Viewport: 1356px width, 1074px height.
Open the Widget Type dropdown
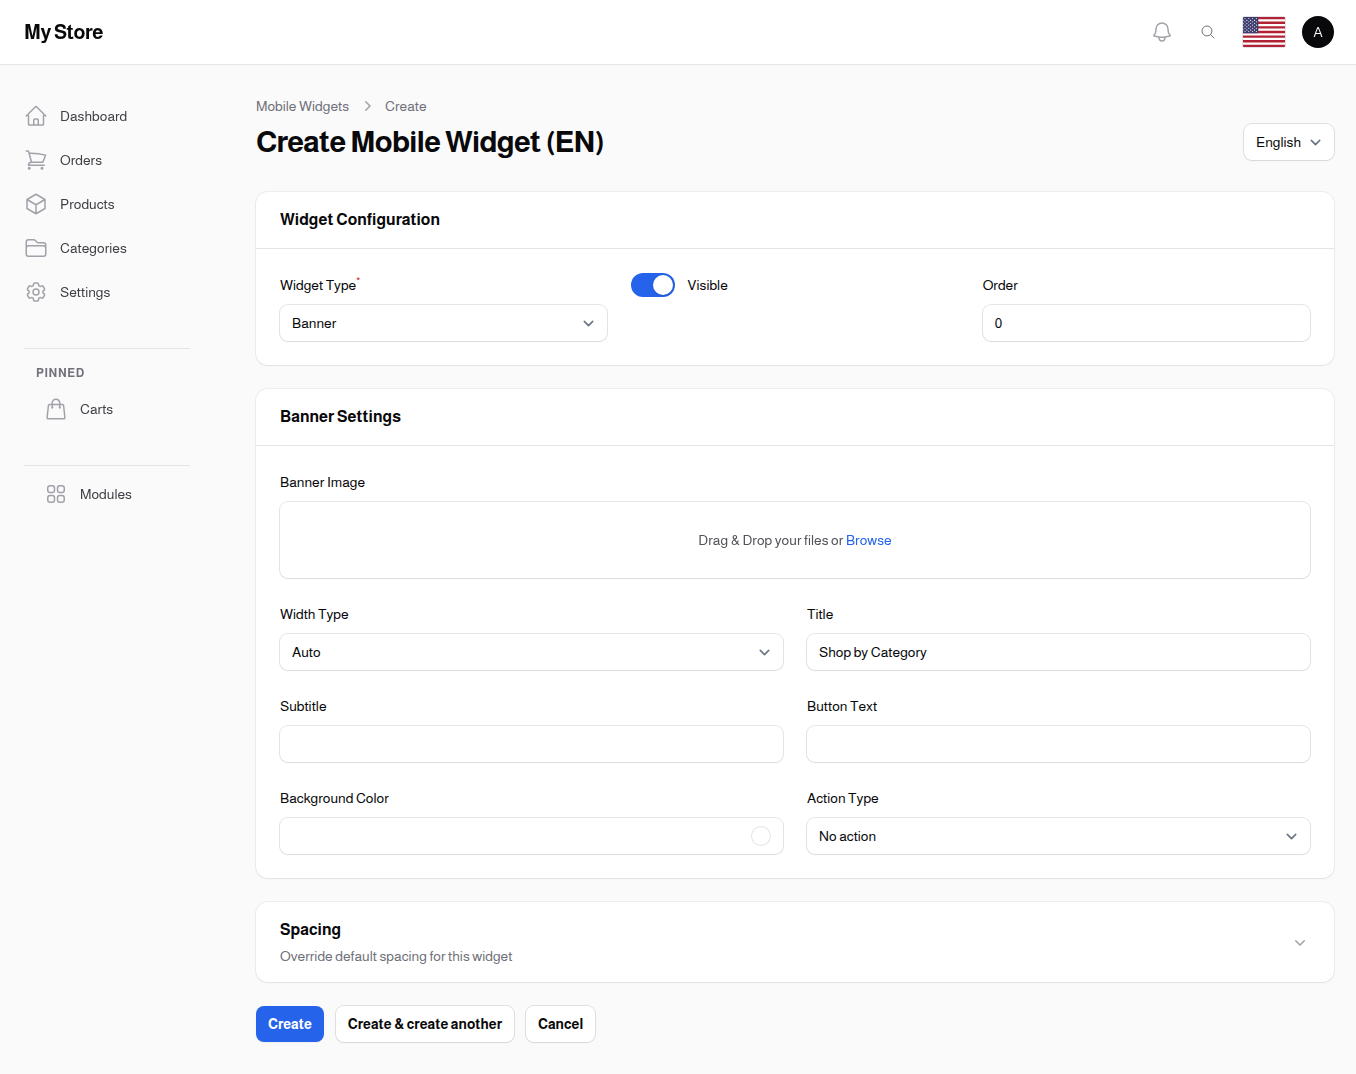[443, 323]
